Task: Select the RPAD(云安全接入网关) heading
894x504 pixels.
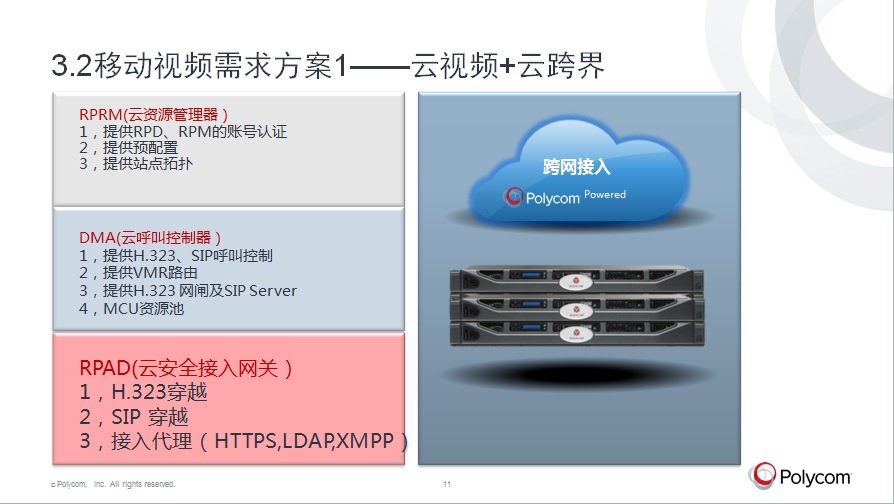Action: [x=186, y=368]
